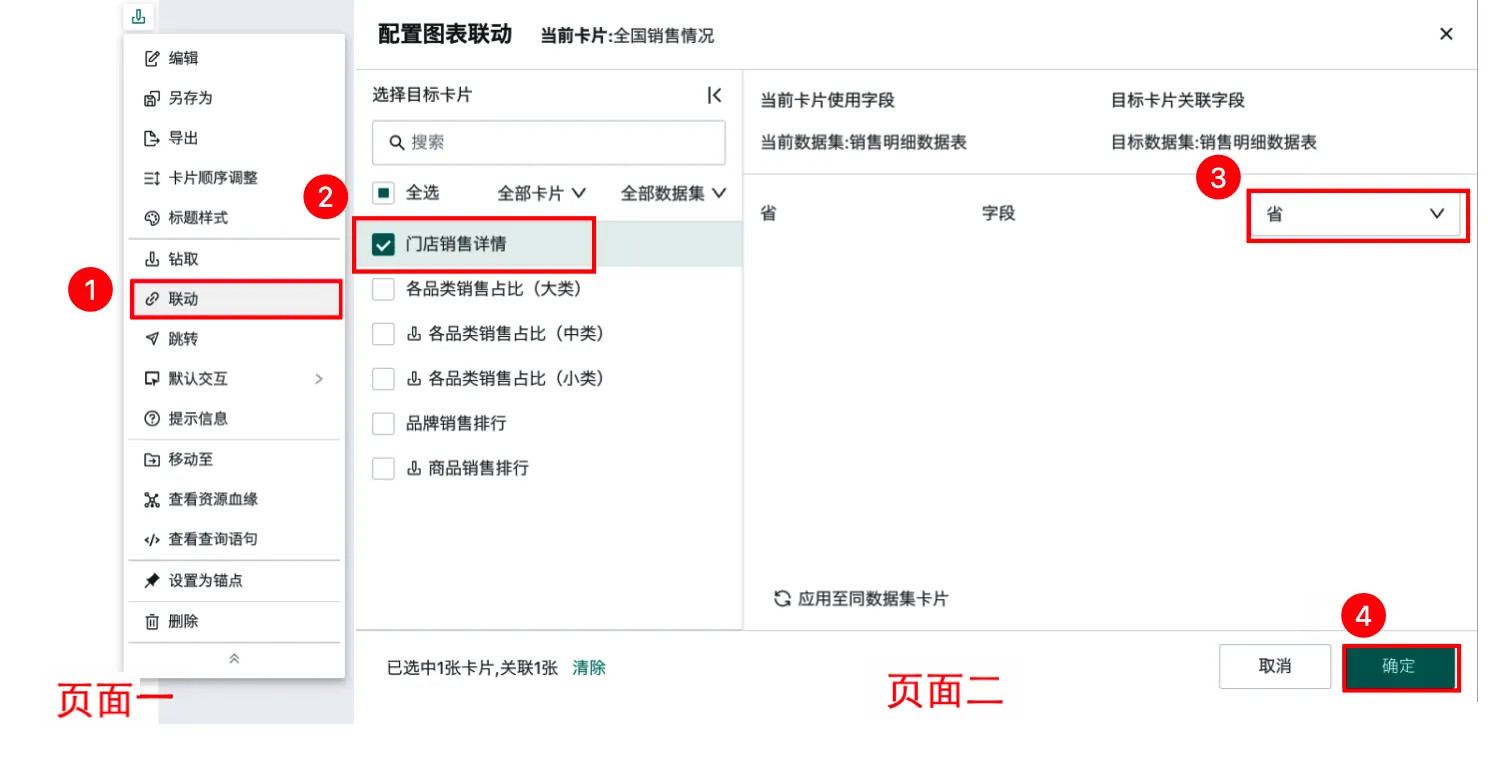
Task: Expand the 省 target field dropdown
Action: (1357, 214)
